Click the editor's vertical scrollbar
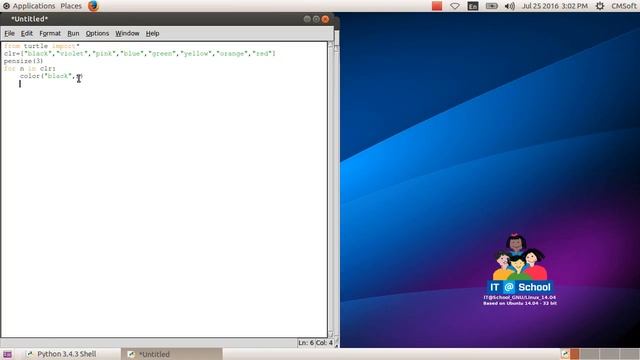Viewport: 640px width, 360px height. (331, 190)
